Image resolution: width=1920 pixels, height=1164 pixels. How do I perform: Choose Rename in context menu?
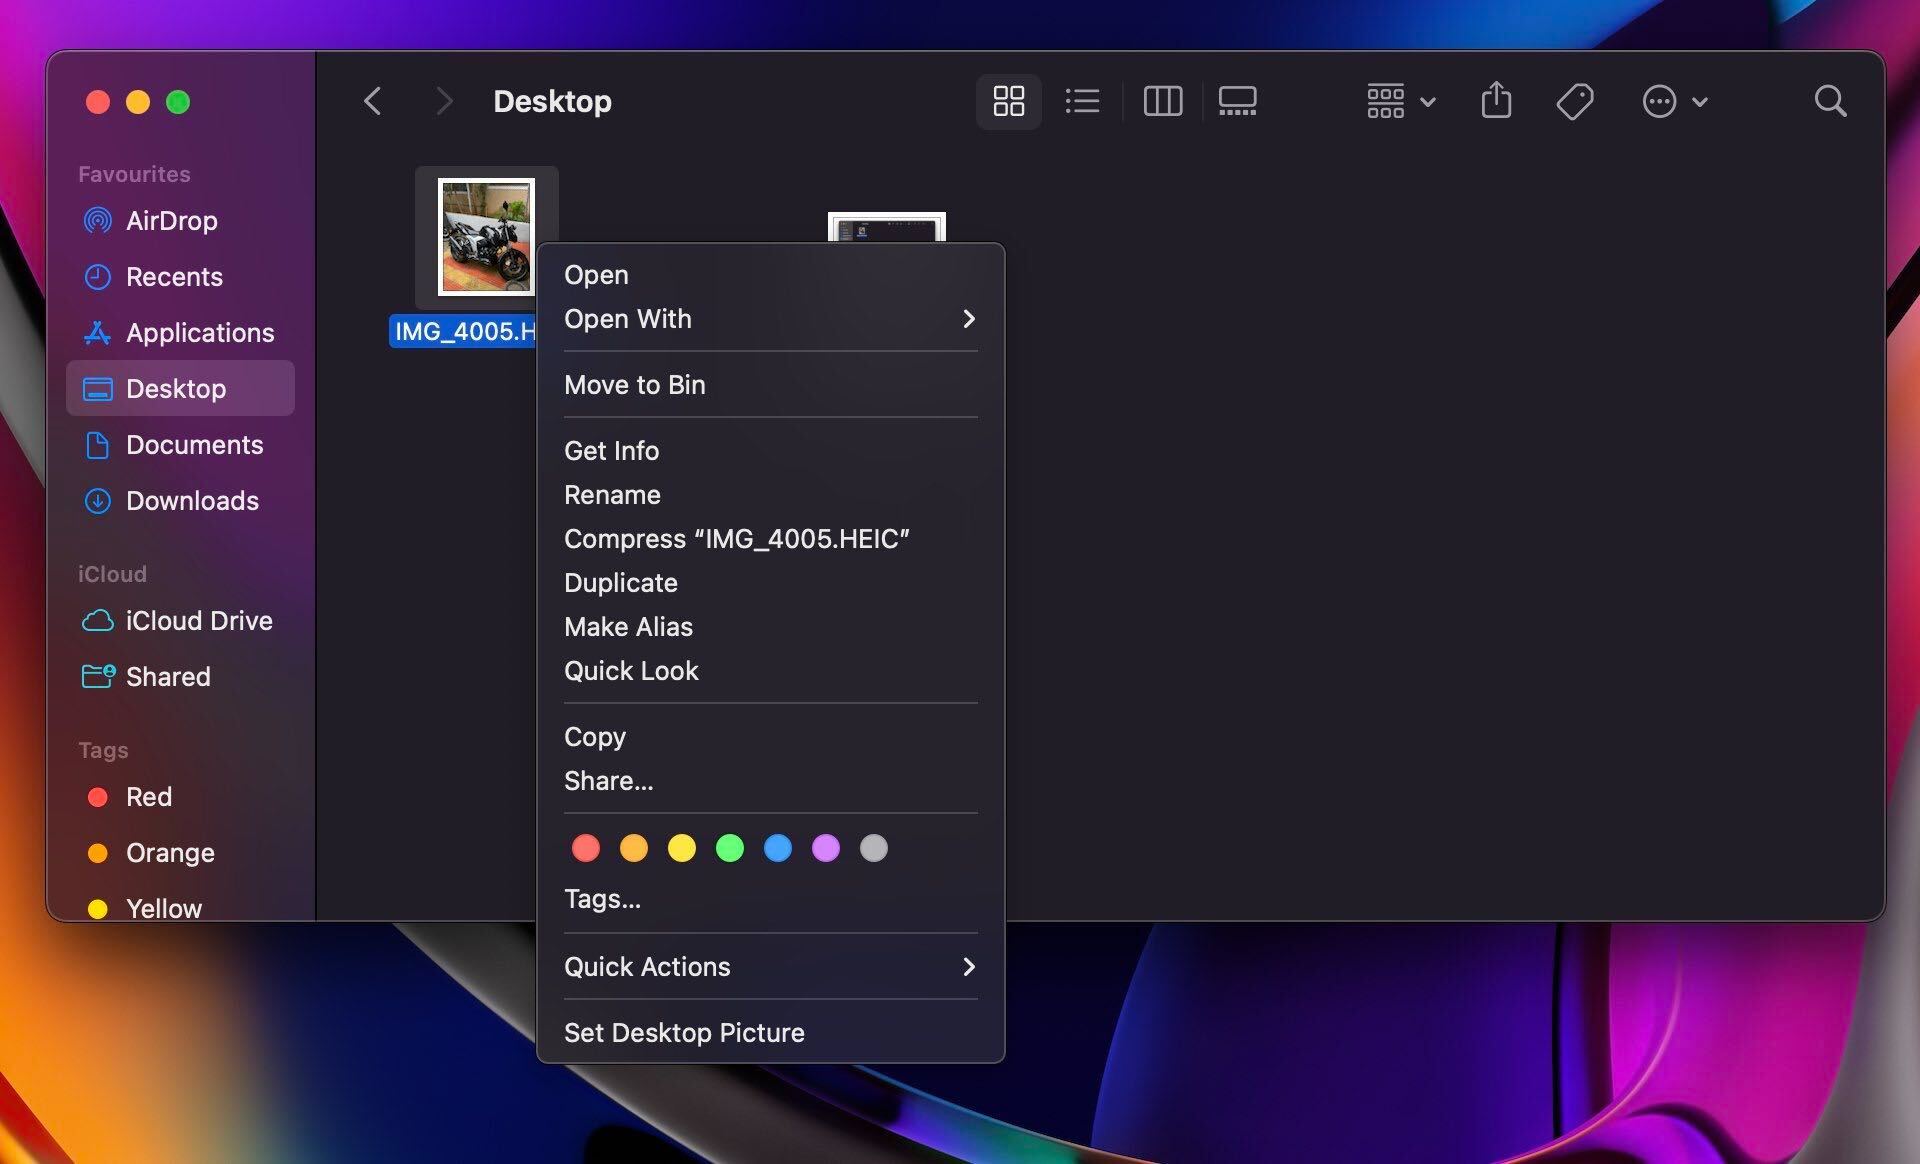(770, 494)
